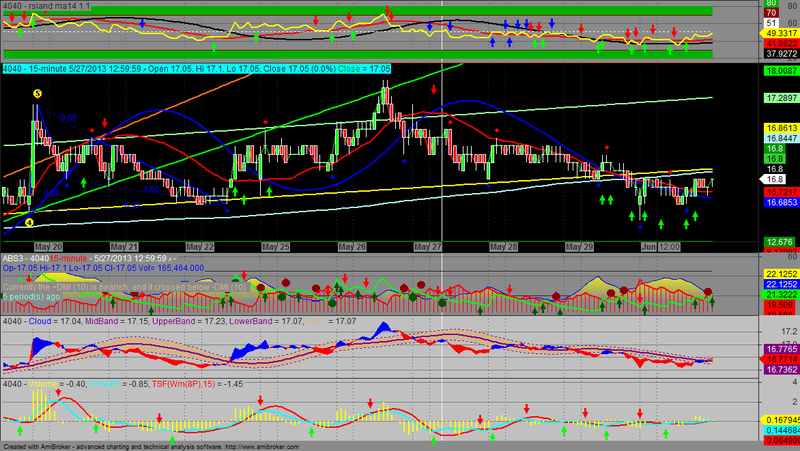The image size is (800, 451).
Task: Select the May 21 date label
Action: [124, 247]
